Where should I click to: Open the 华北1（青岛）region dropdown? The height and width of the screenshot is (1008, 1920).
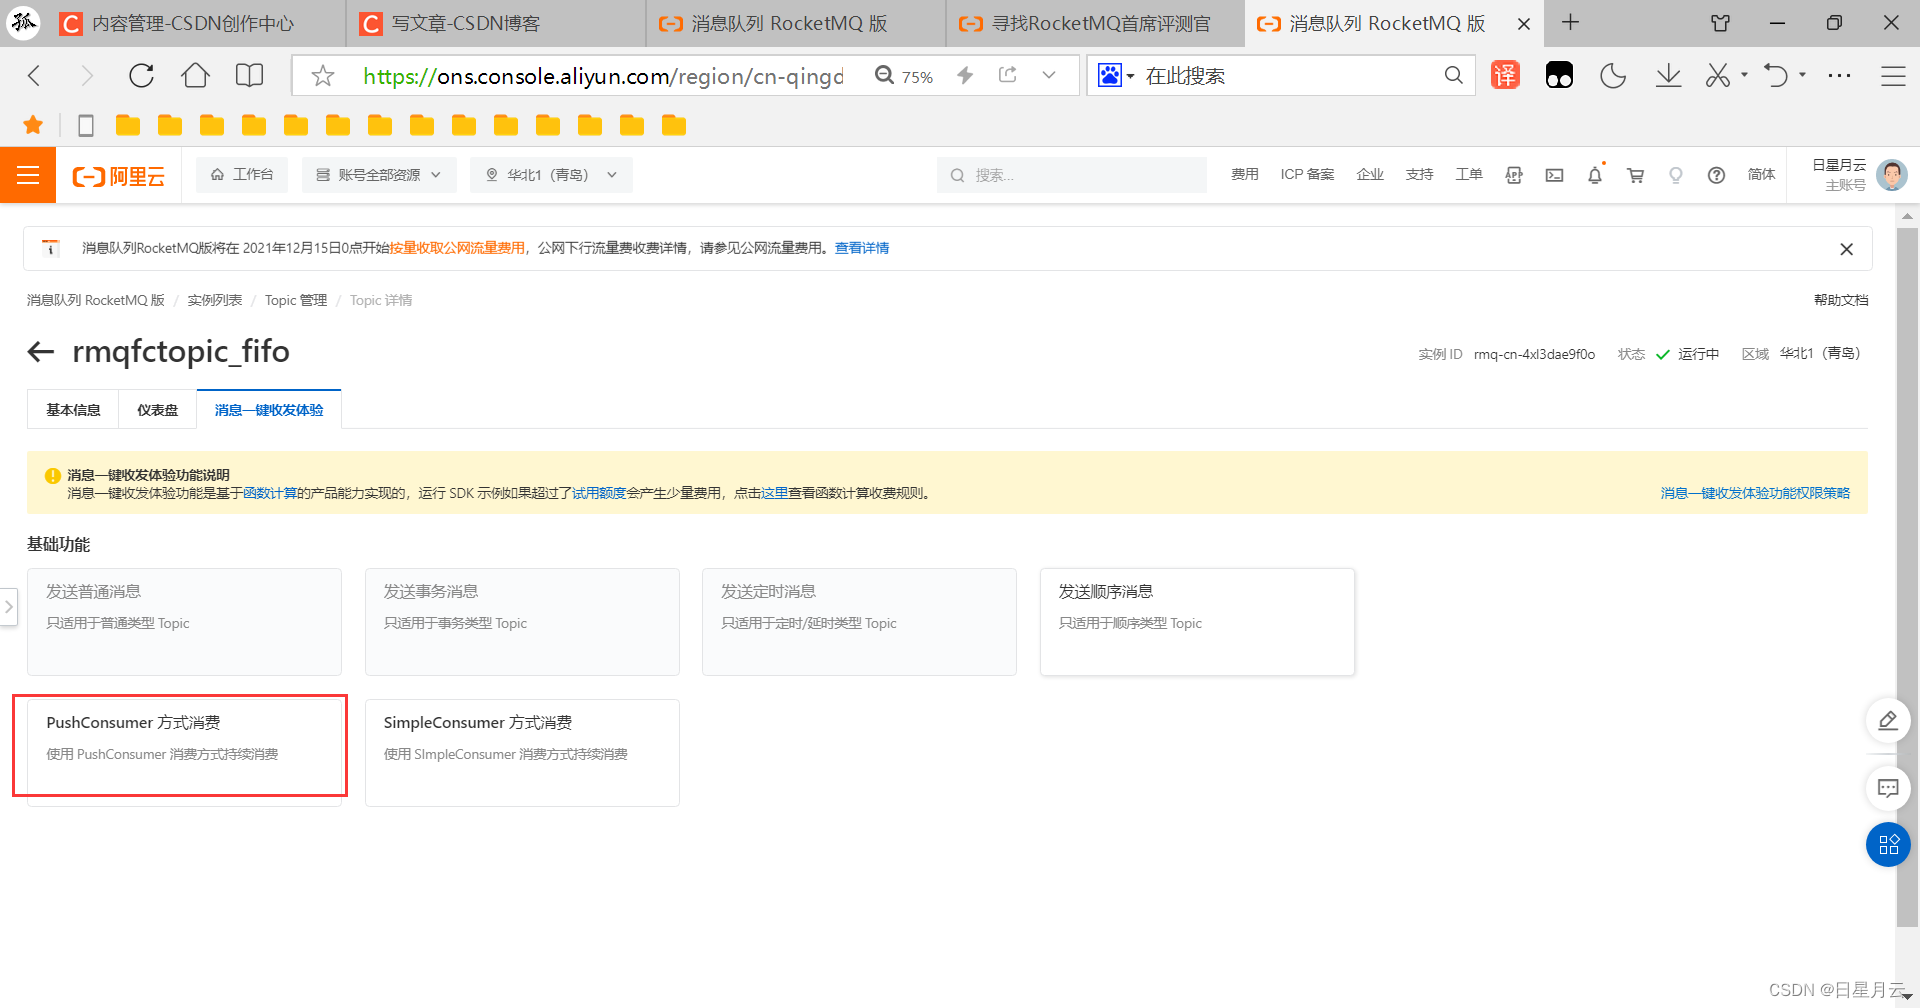point(552,175)
